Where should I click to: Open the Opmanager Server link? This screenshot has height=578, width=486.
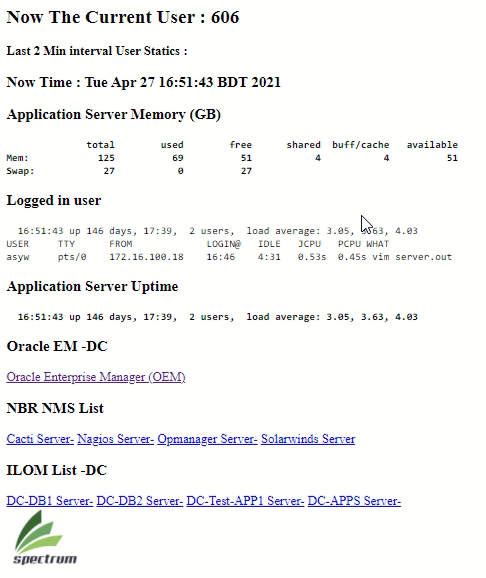click(207, 439)
